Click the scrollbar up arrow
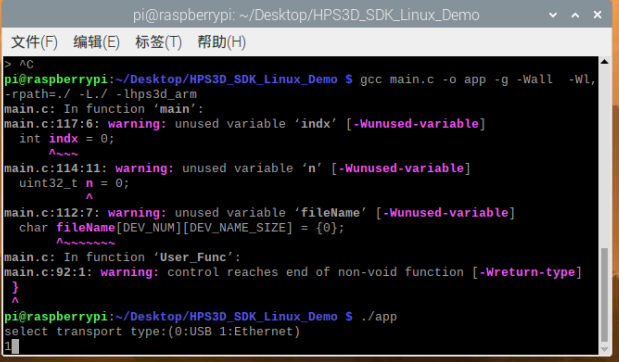The height and width of the screenshot is (362, 619). click(604, 62)
